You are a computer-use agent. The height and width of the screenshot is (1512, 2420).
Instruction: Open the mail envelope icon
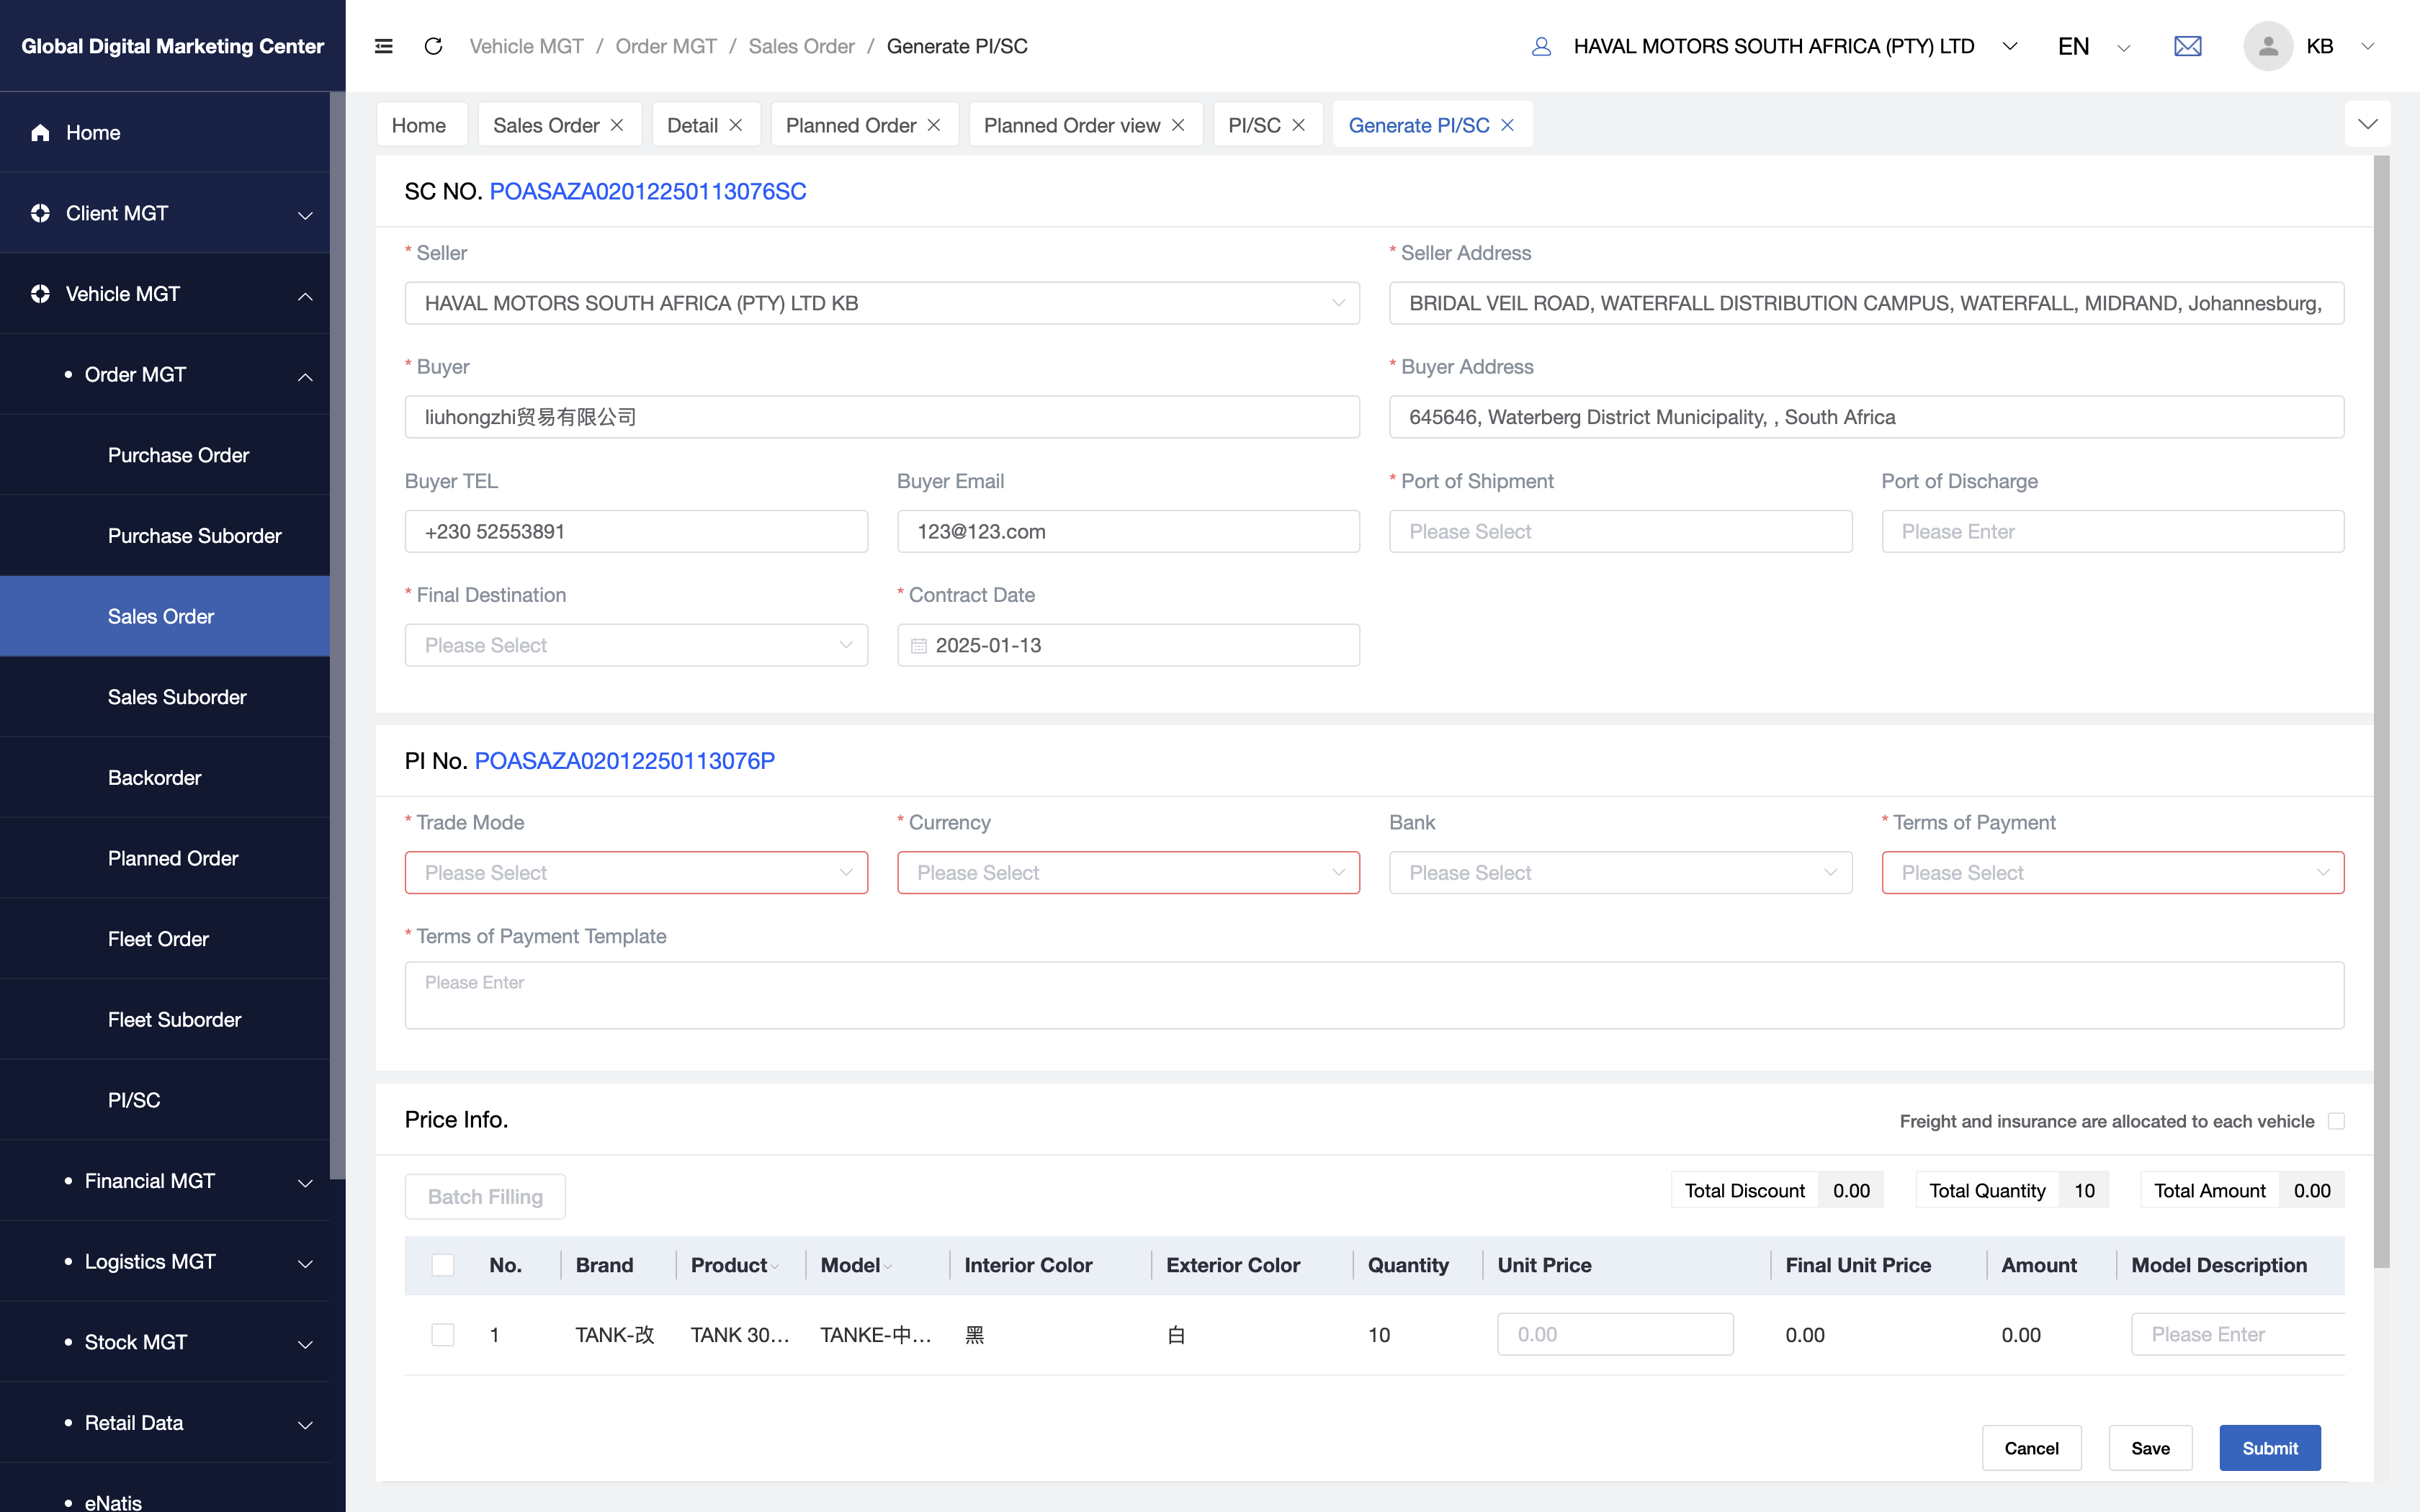(2187, 46)
